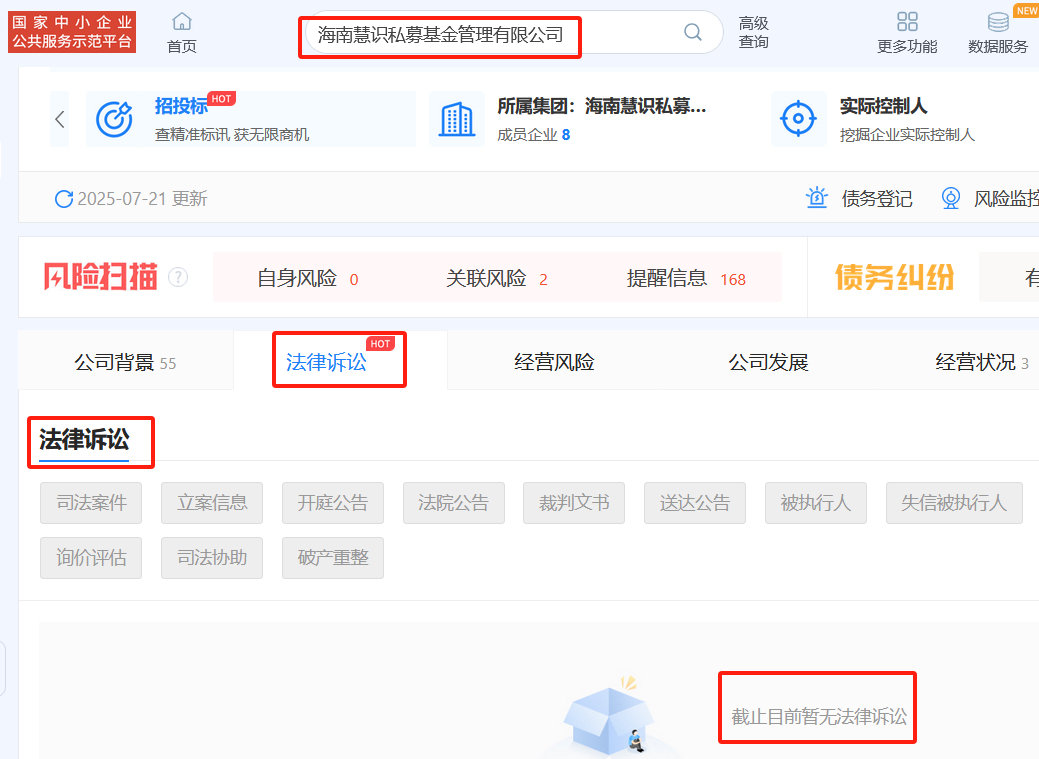Image resolution: width=1039 pixels, height=759 pixels.
Task: Click the platform logo 国家中小企业
Action: click(x=72, y=32)
